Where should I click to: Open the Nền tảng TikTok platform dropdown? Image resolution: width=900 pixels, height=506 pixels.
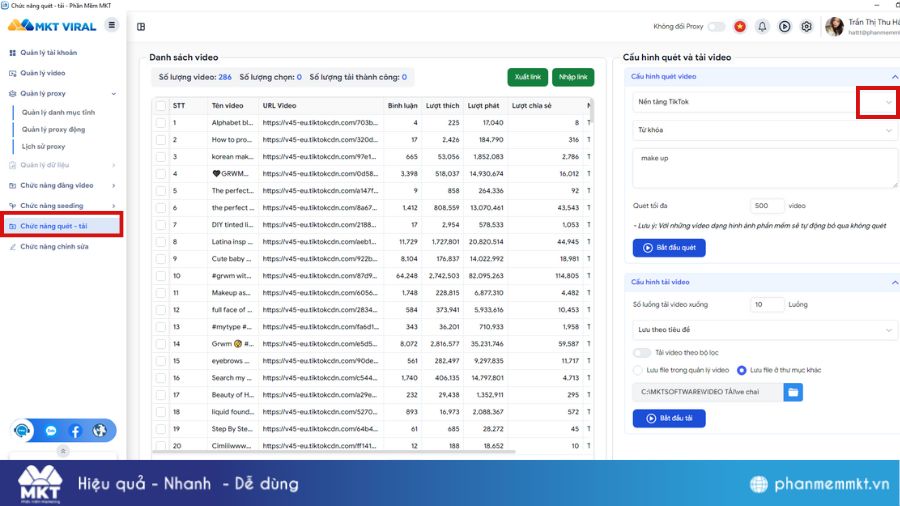(765, 102)
